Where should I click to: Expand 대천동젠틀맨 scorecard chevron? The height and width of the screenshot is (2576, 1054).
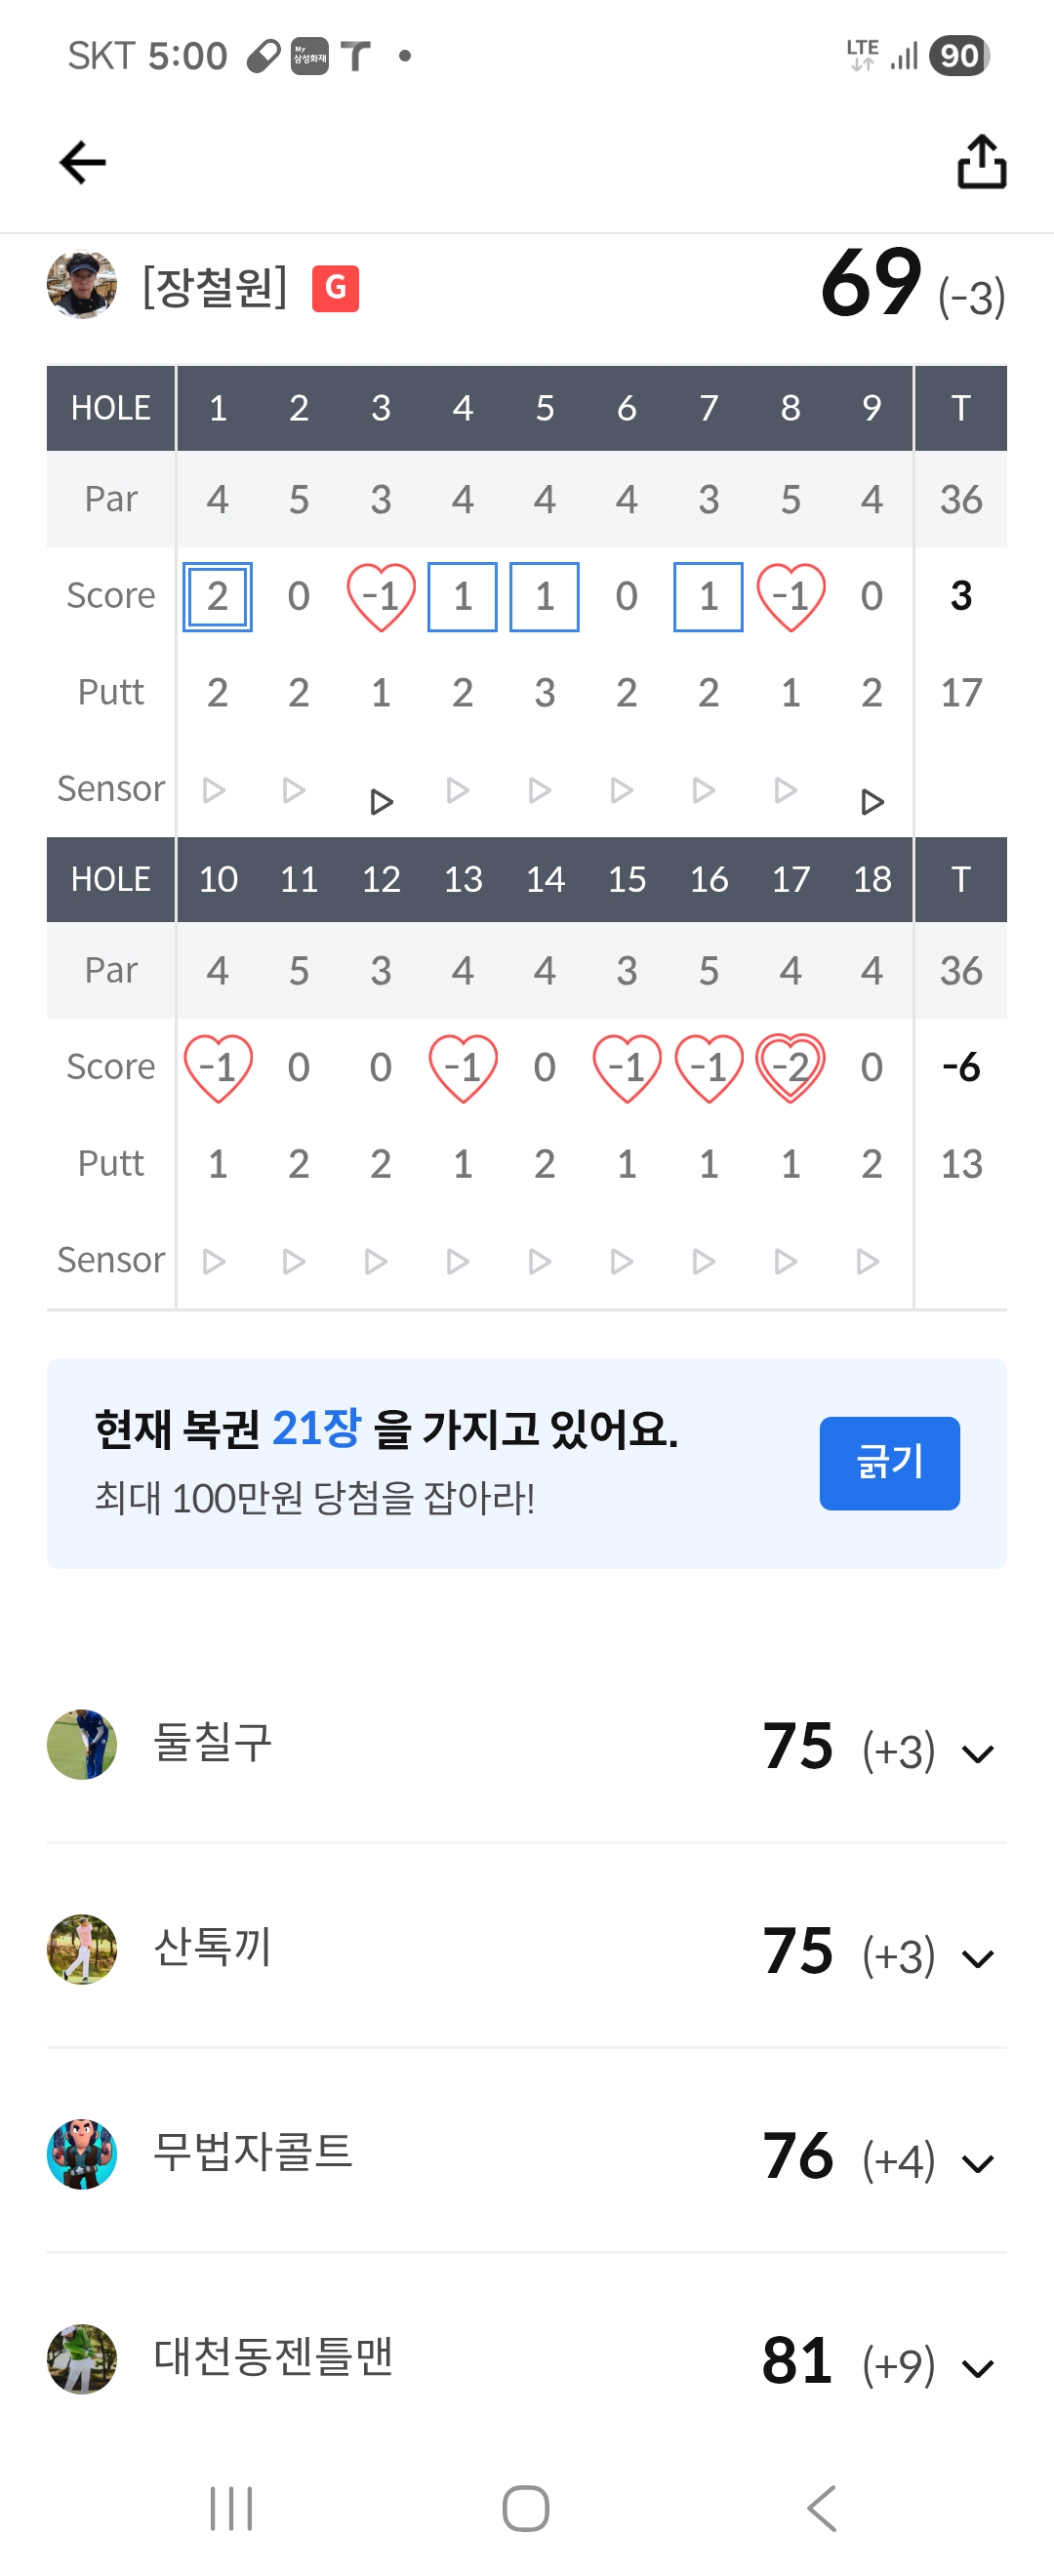click(x=977, y=2368)
